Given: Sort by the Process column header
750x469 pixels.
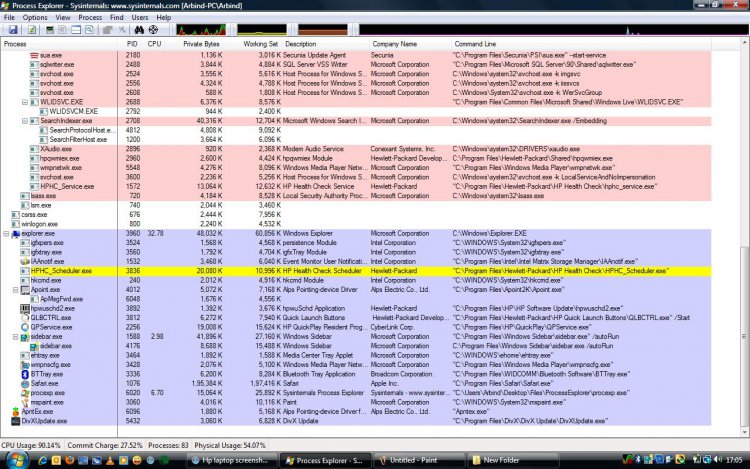Looking at the screenshot, I should click(59, 44).
